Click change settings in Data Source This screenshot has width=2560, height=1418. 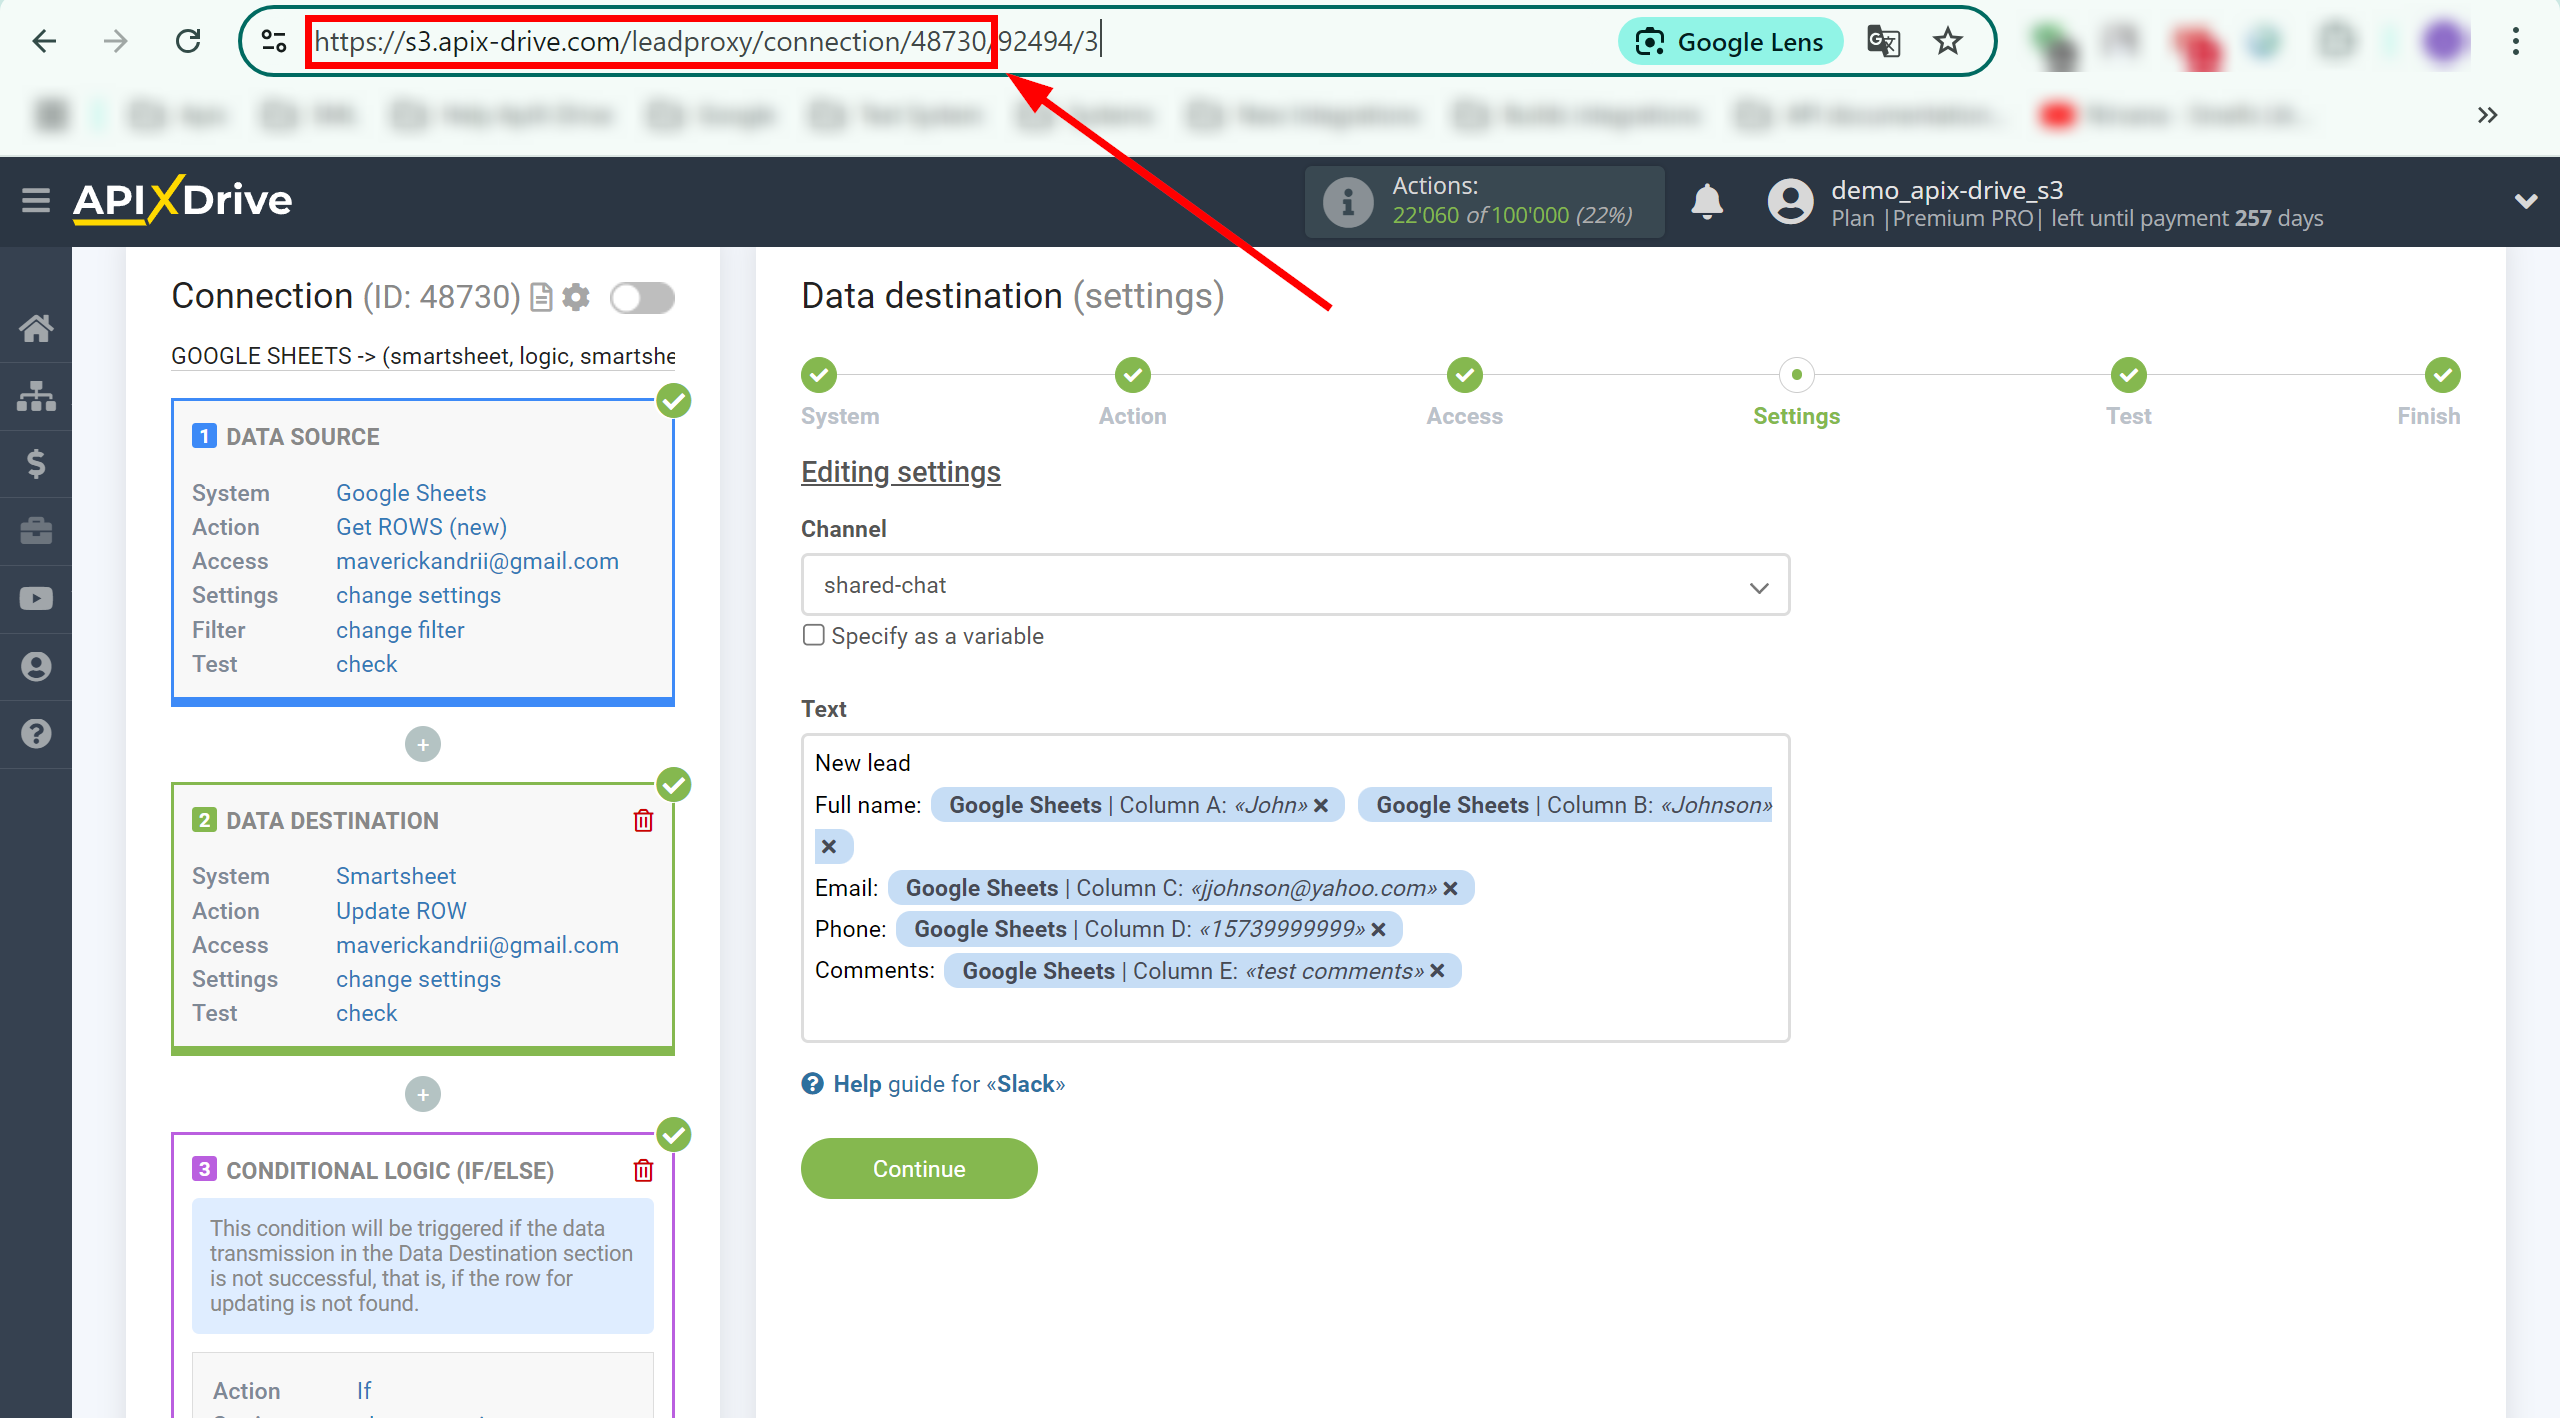pyautogui.click(x=417, y=595)
